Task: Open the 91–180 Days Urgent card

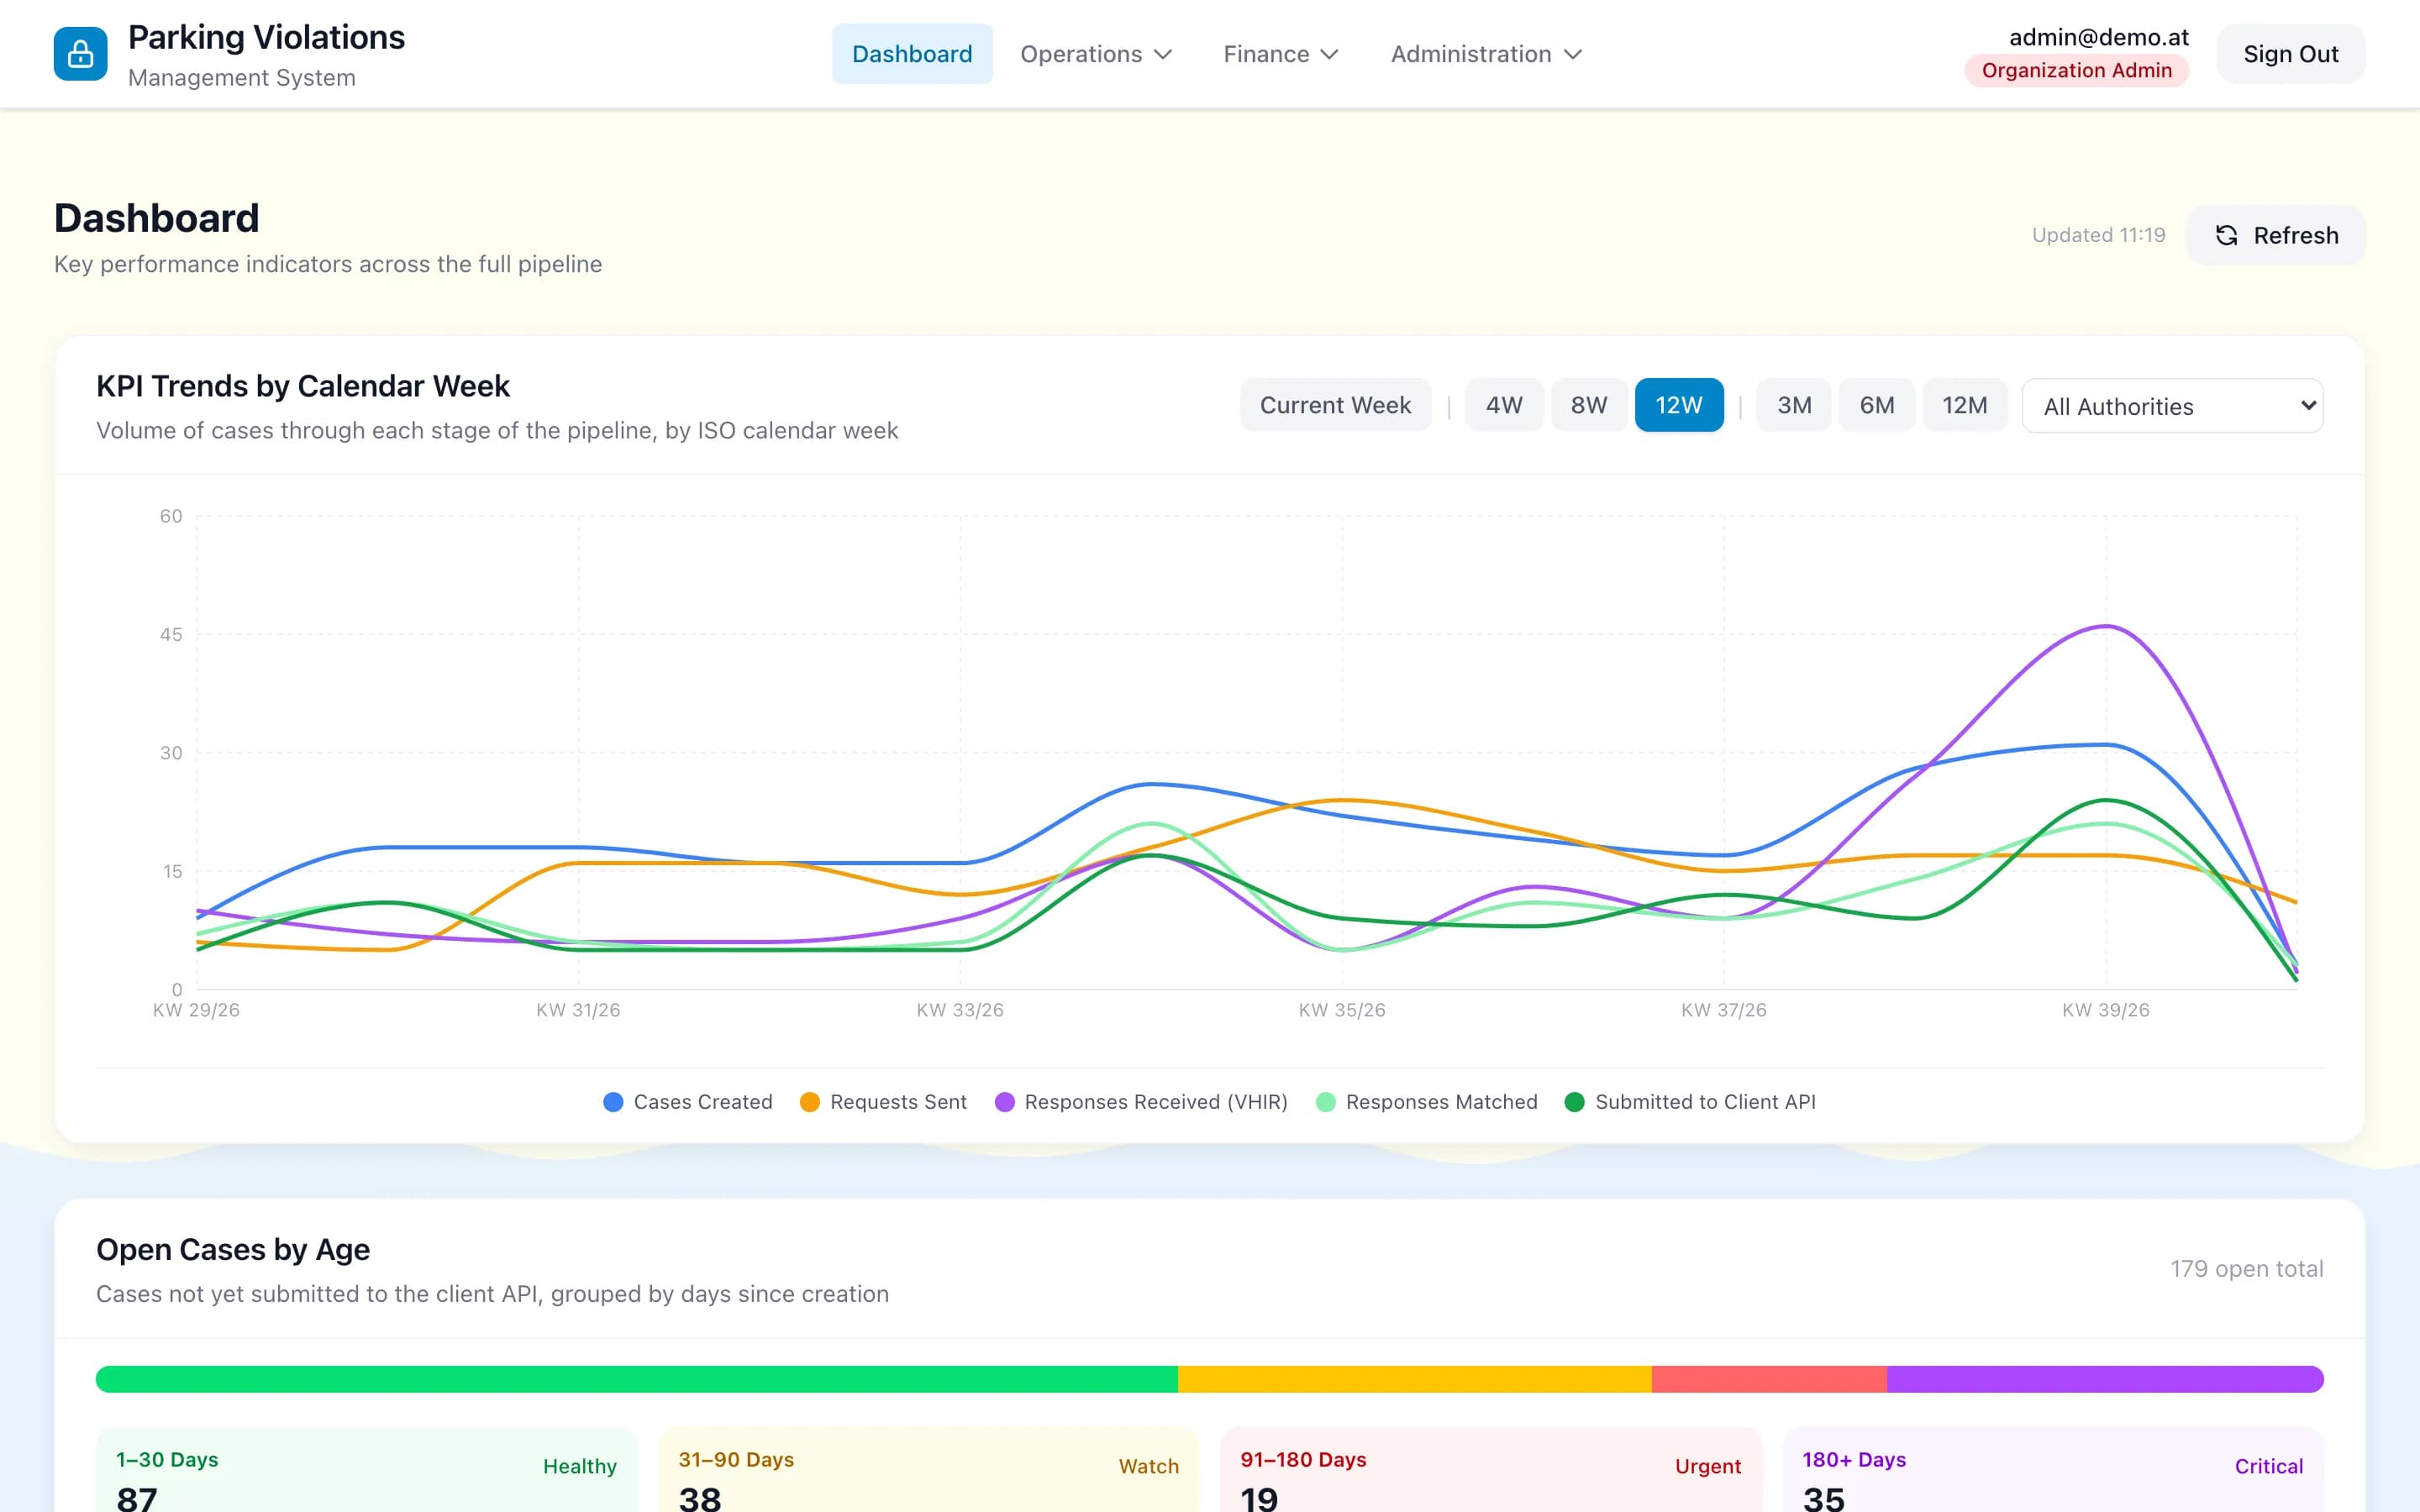Action: tap(1491, 1470)
